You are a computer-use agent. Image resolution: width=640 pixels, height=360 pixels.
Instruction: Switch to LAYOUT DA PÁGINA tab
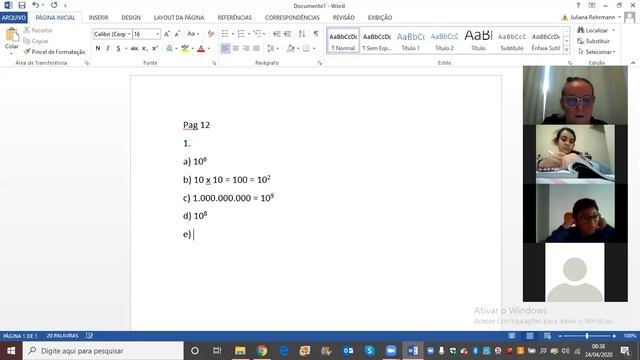(179, 18)
